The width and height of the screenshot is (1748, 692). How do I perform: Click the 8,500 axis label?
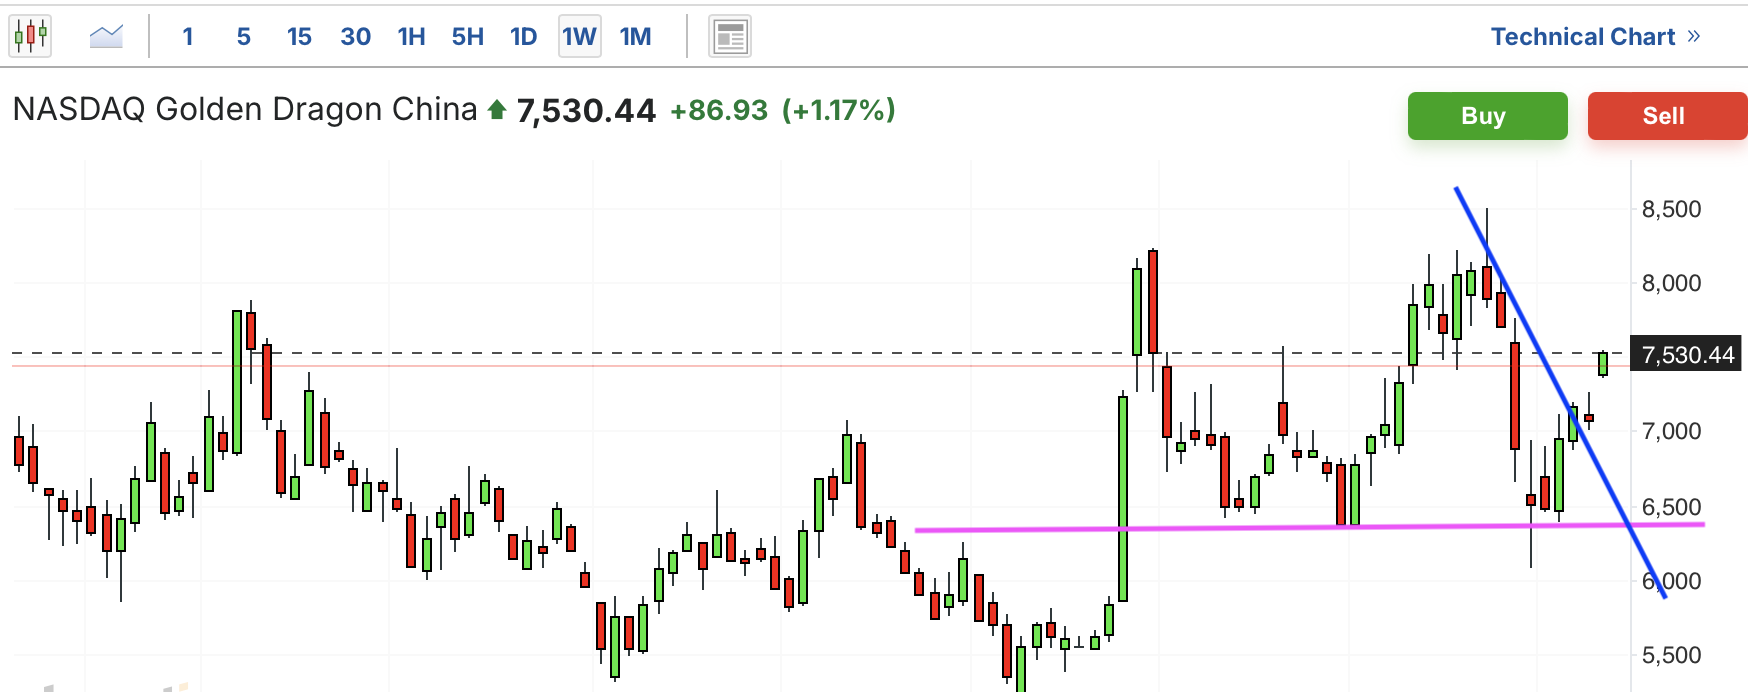pyautogui.click(x=1671, y=209)
